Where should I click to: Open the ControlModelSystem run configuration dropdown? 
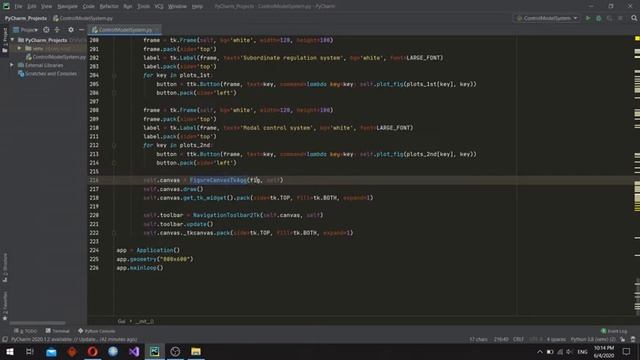tap(547, 18)
